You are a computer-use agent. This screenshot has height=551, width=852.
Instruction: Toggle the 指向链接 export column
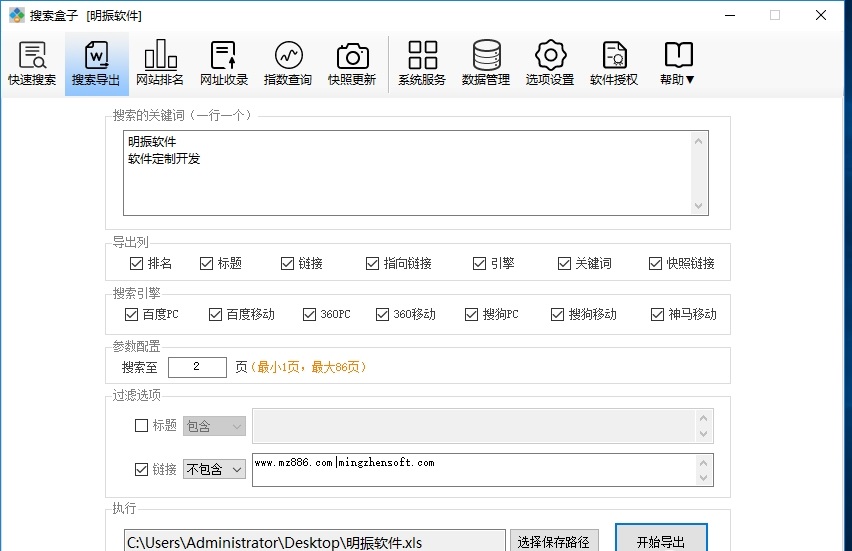coord(372,264)
